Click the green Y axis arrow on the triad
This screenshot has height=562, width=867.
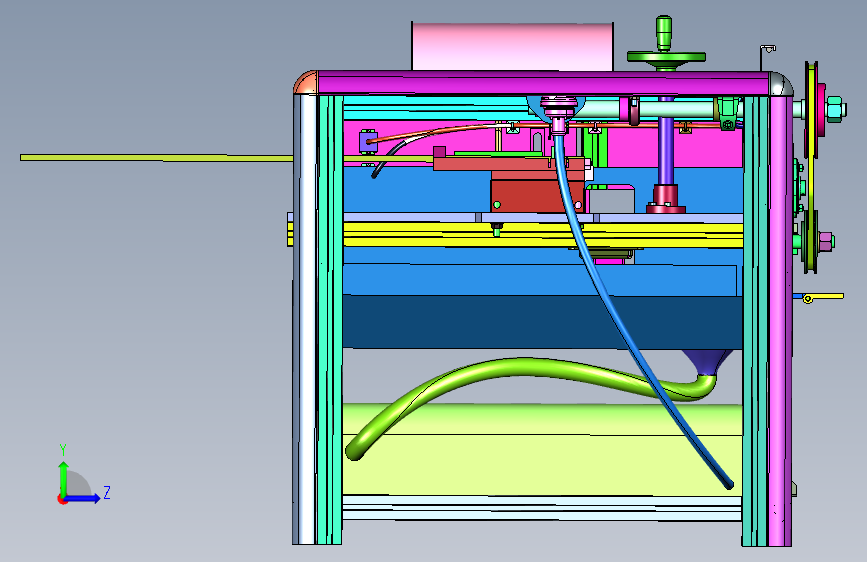click(64, 478)
